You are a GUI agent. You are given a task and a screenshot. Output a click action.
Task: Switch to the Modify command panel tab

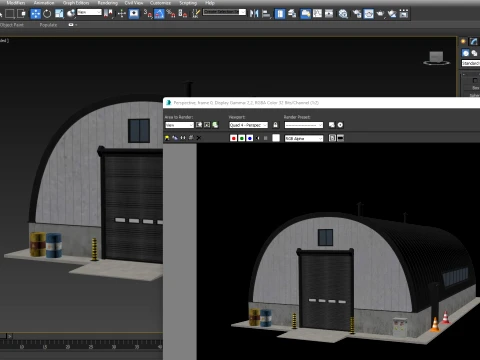click(x=474, y=41)
